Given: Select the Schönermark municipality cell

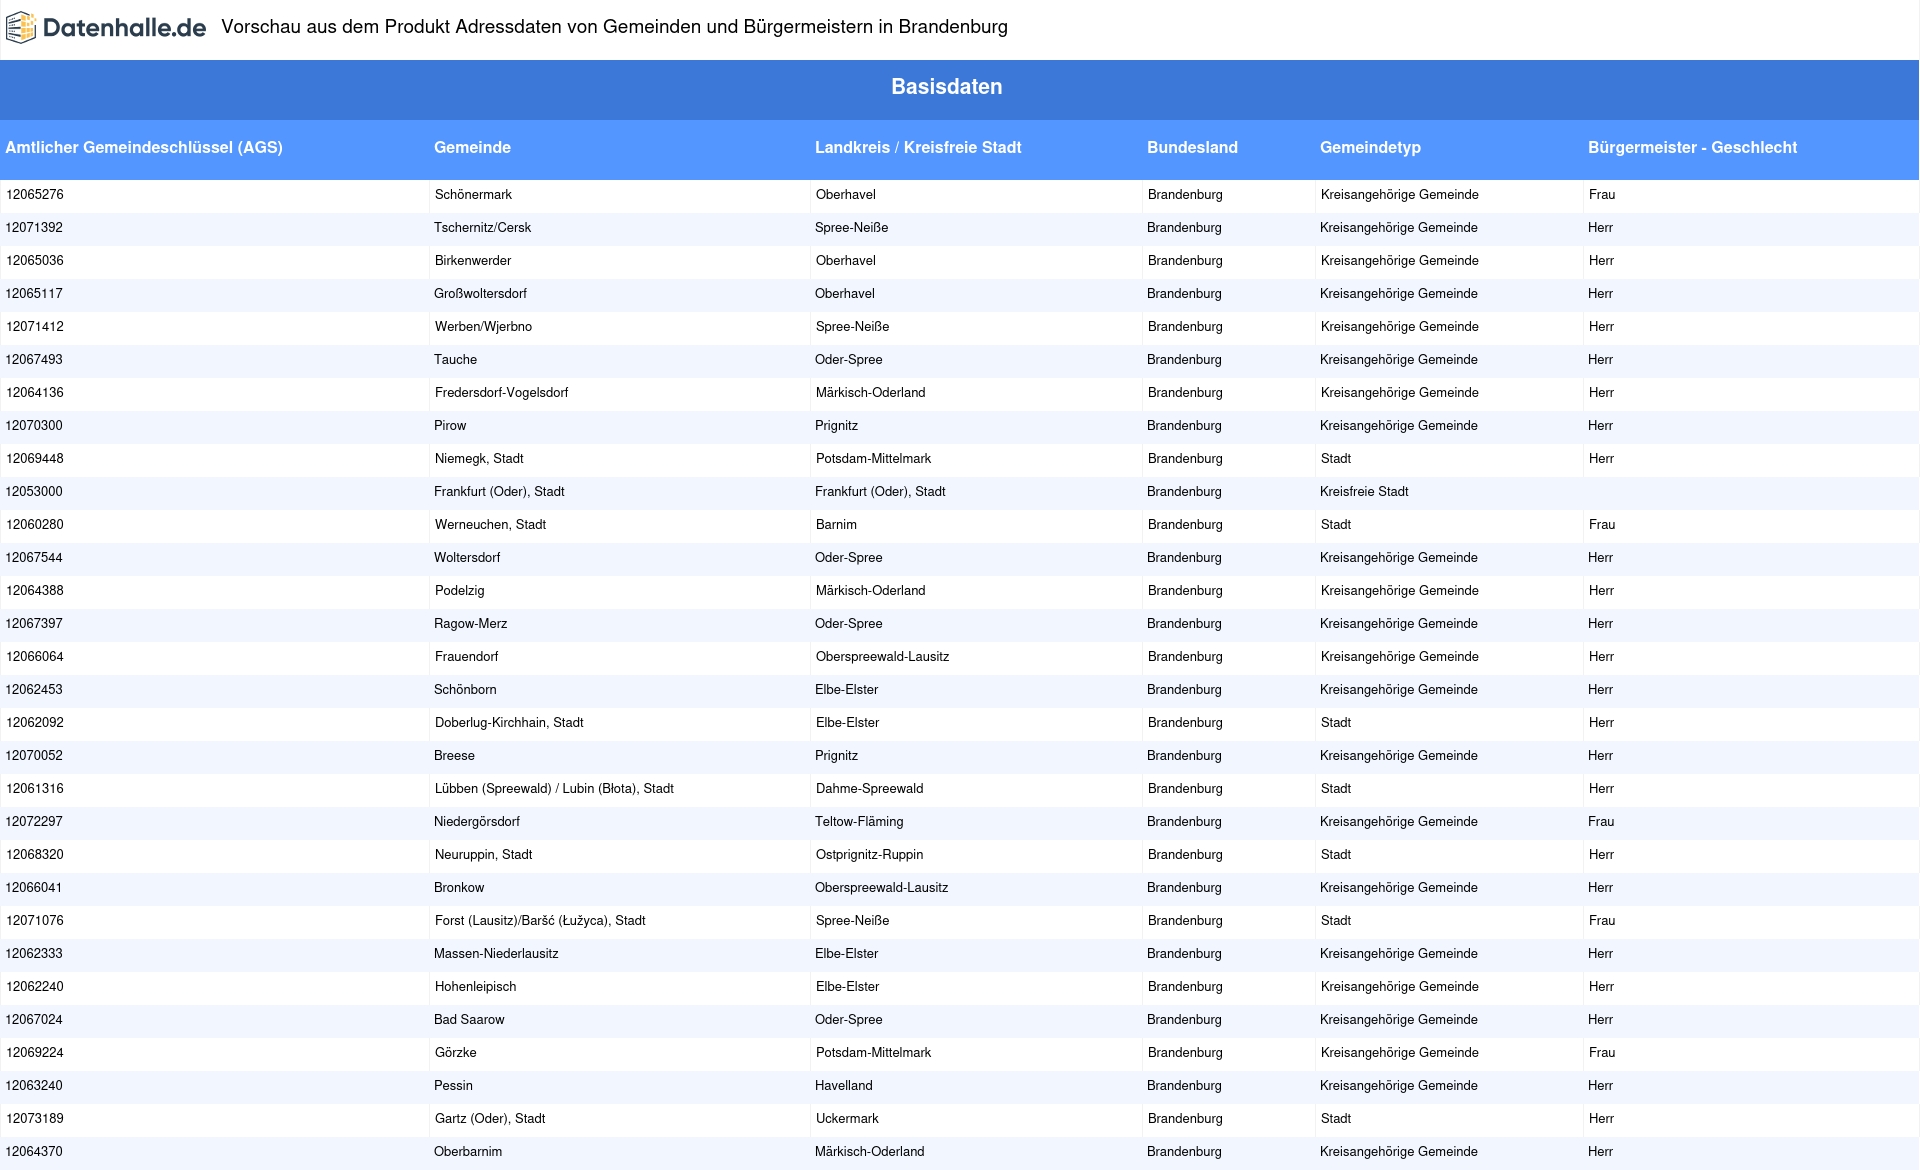Looking at the screenshot, I should [619, 195].
